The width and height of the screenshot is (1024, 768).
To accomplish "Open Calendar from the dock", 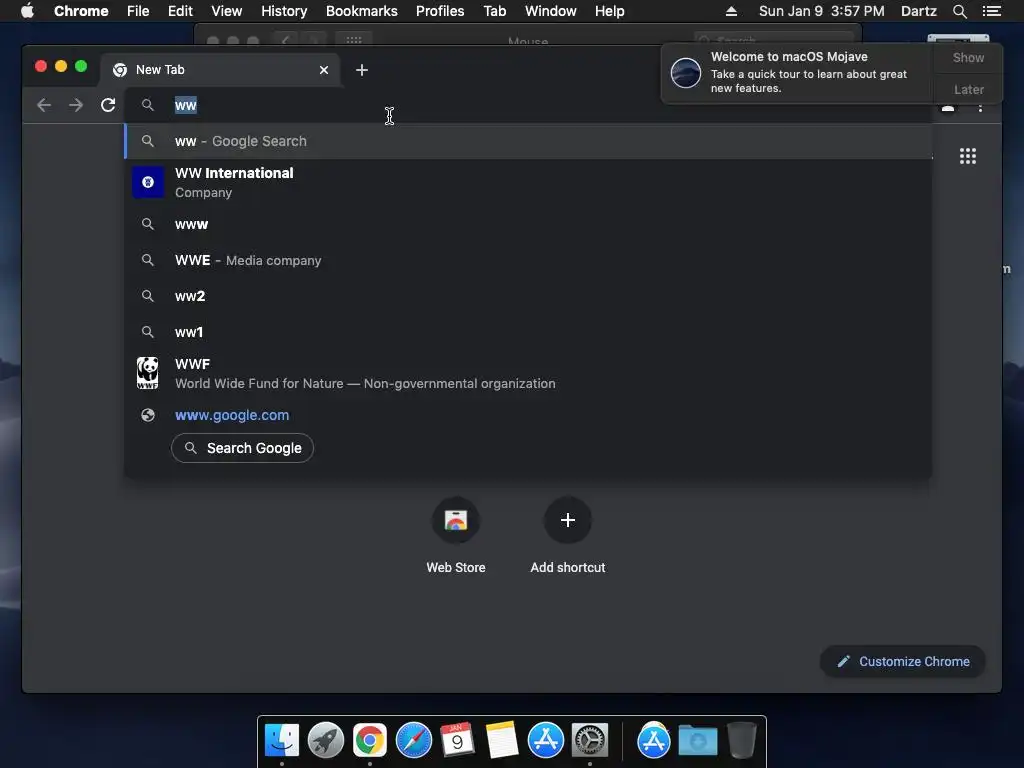I will click(458, 741).
